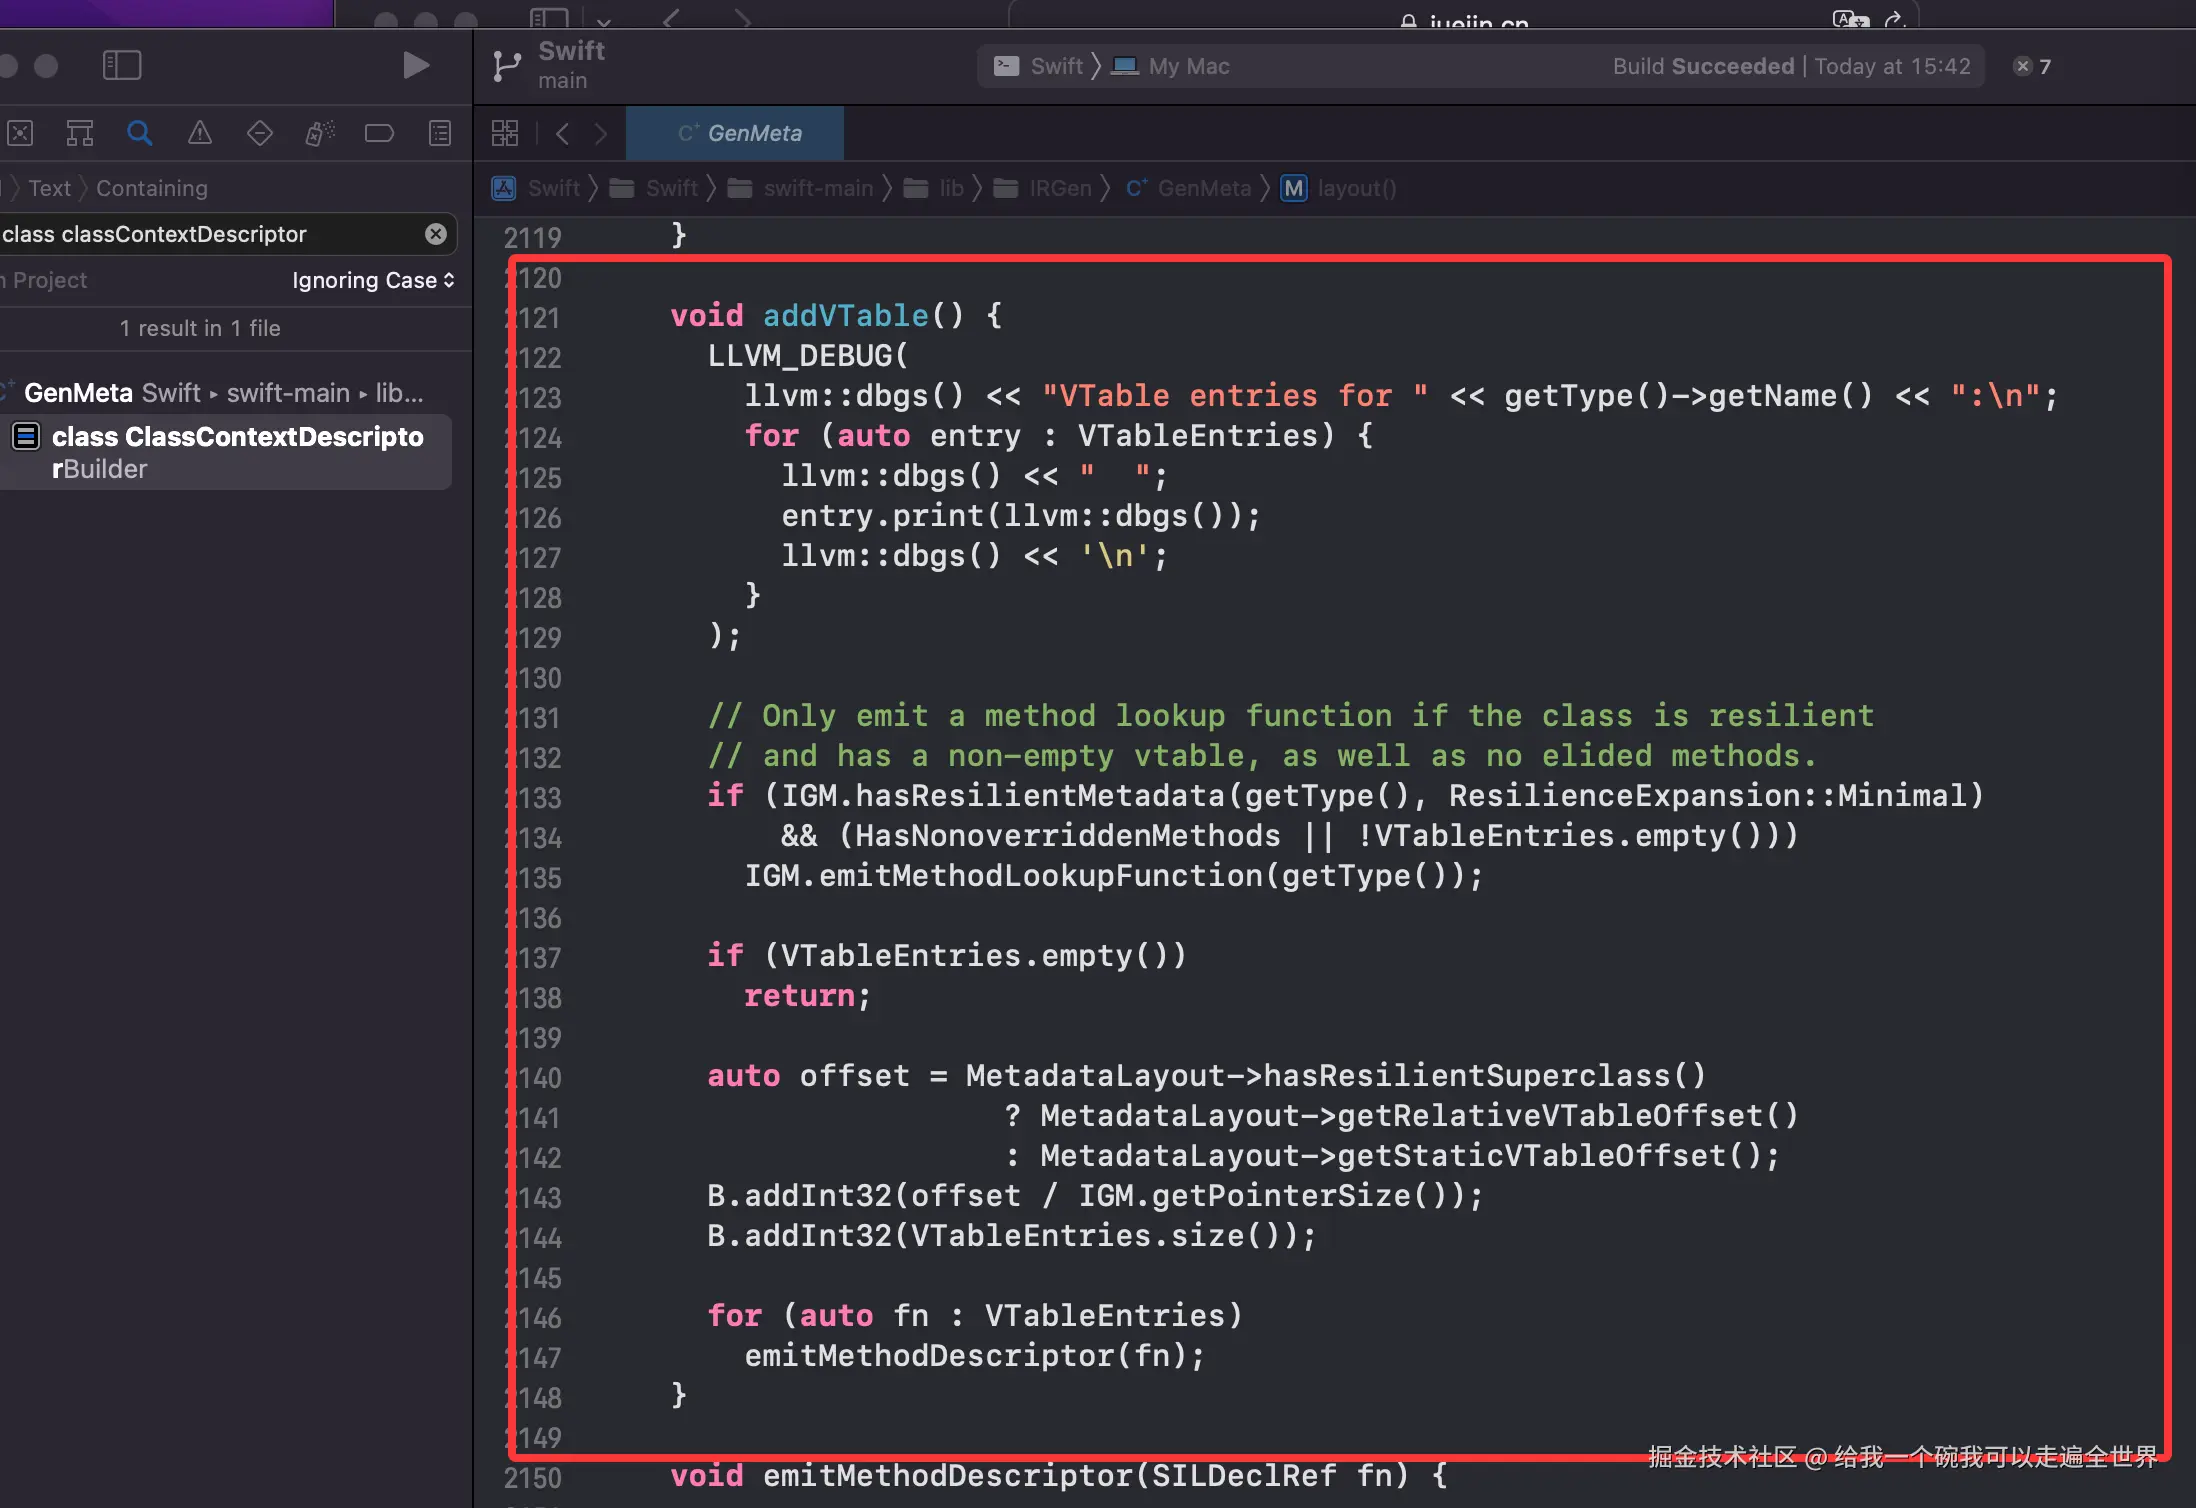Click layout() in the jump bar
Viewport: 2196px width, 1508px height.
click(1355, 188)
